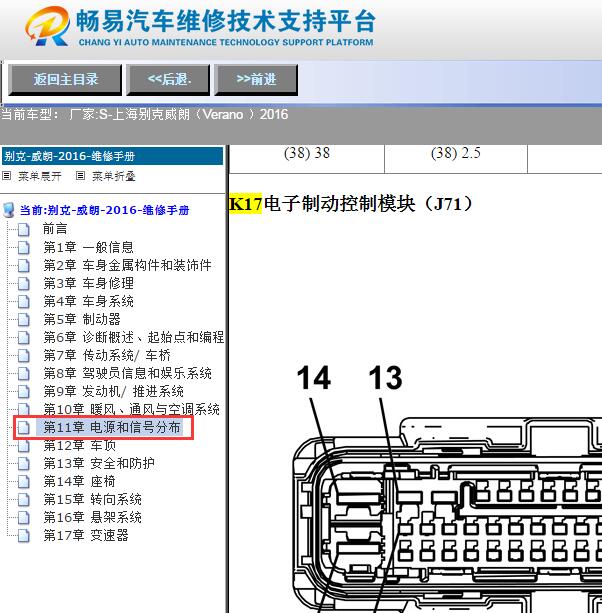This screenshot has width=602, height=613.
Task: Open 第1章 一般信息
Action: pos(88,247)
